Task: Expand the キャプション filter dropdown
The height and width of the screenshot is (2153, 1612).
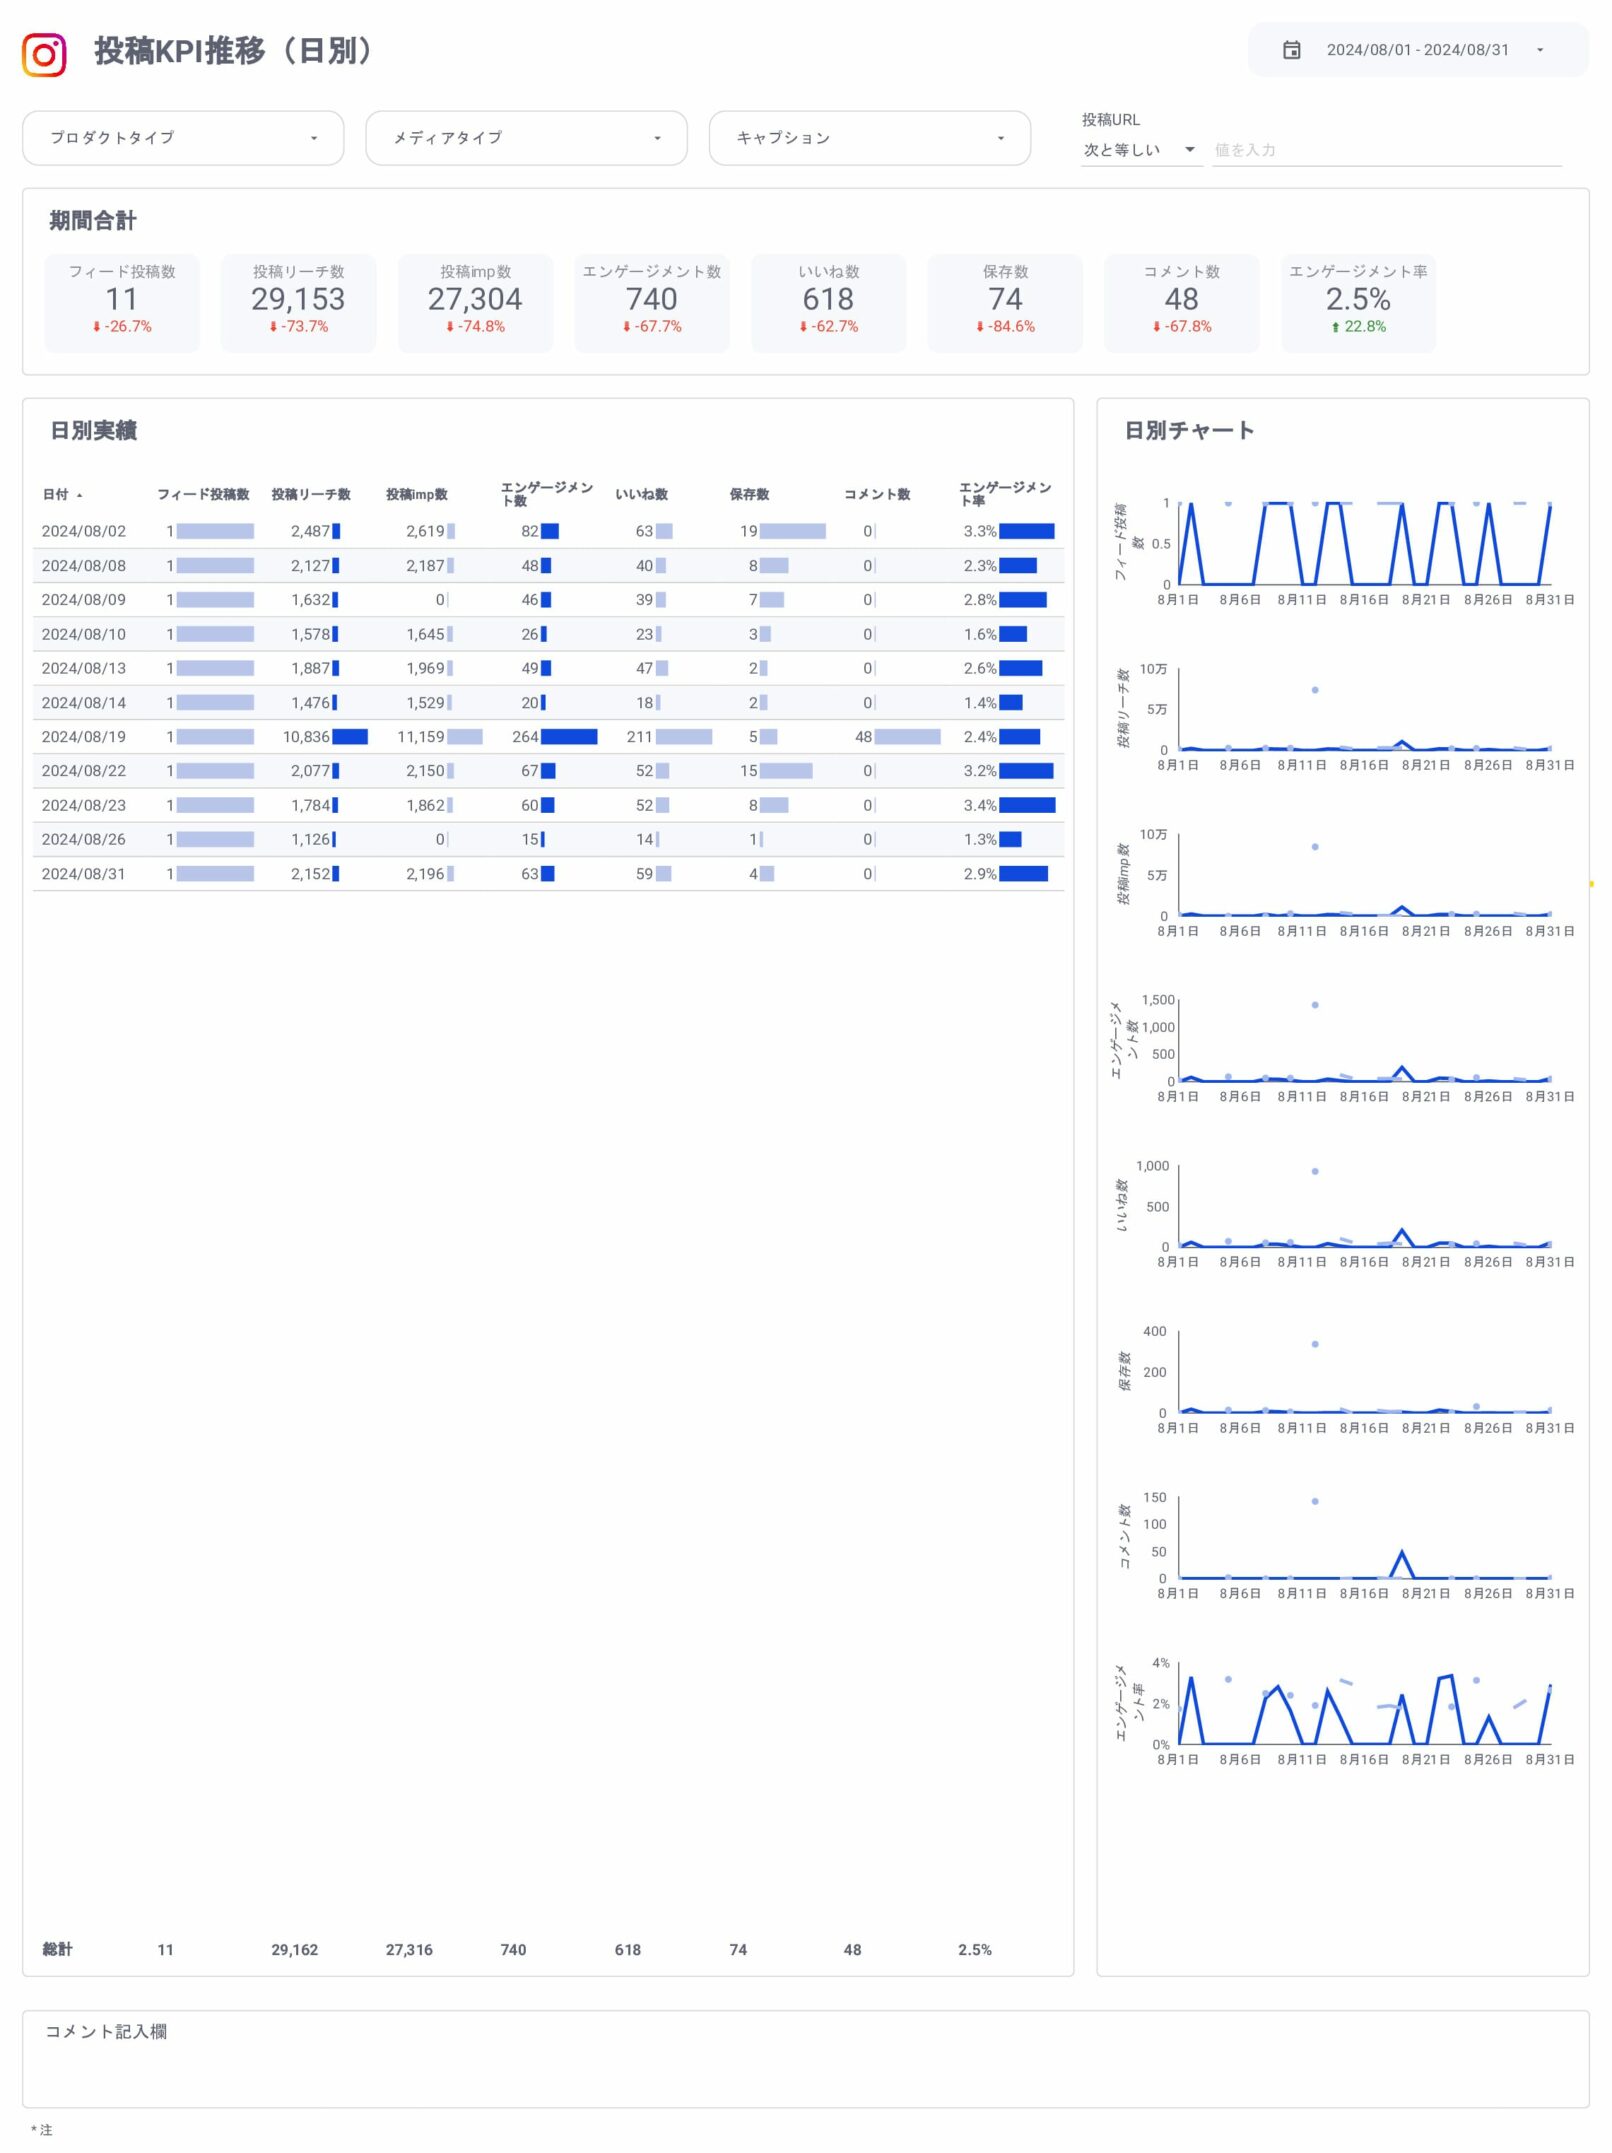Action: coord(869,138)
